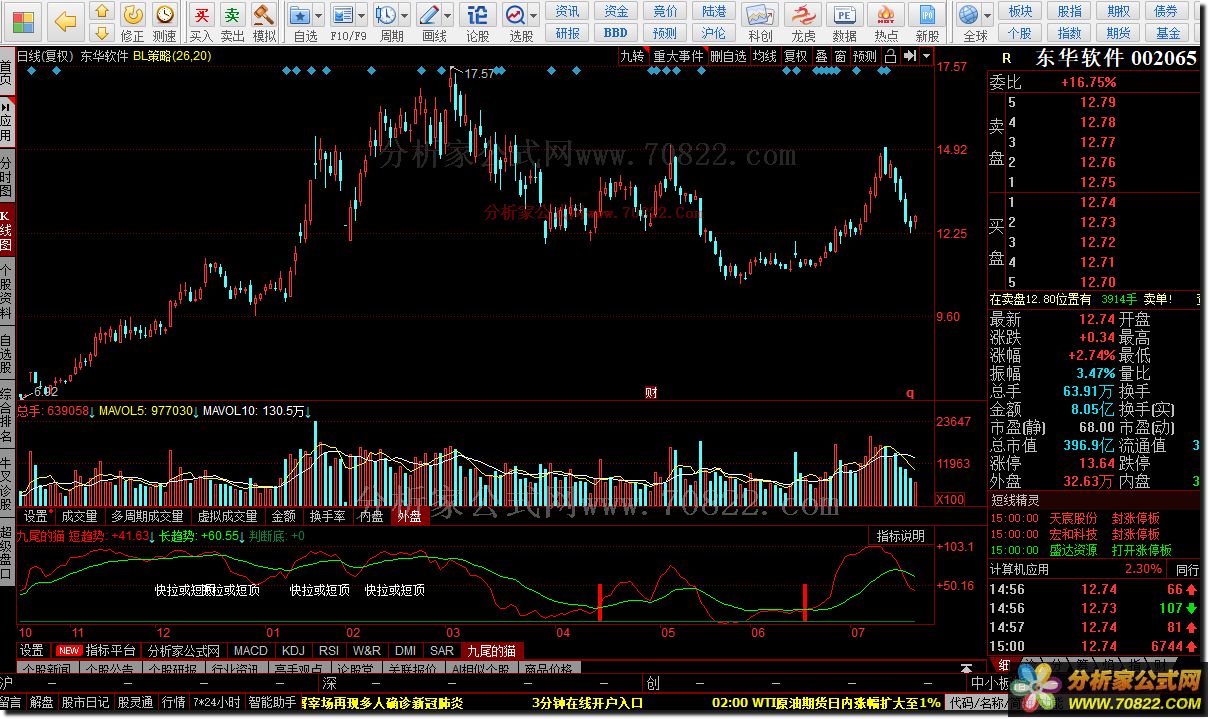Click the colorful home squares icon
This screenshot has width=1210, height=719.
pos(22,21)
